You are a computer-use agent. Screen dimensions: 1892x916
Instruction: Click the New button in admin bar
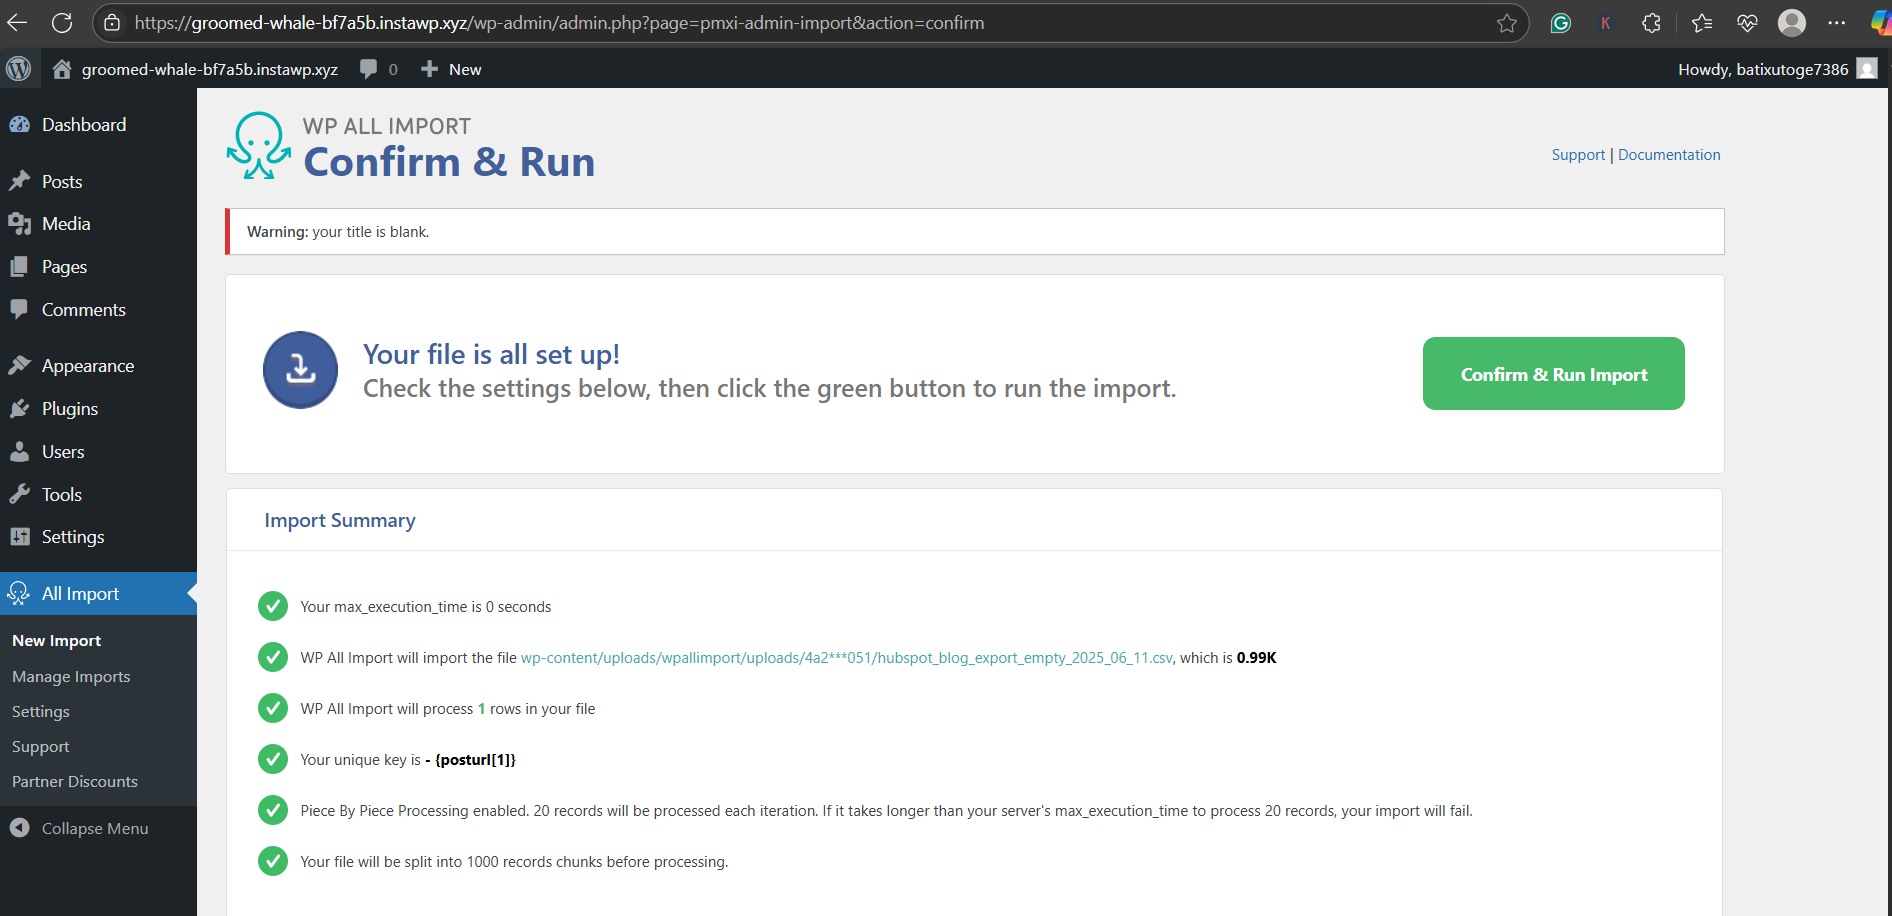point(452,69)
